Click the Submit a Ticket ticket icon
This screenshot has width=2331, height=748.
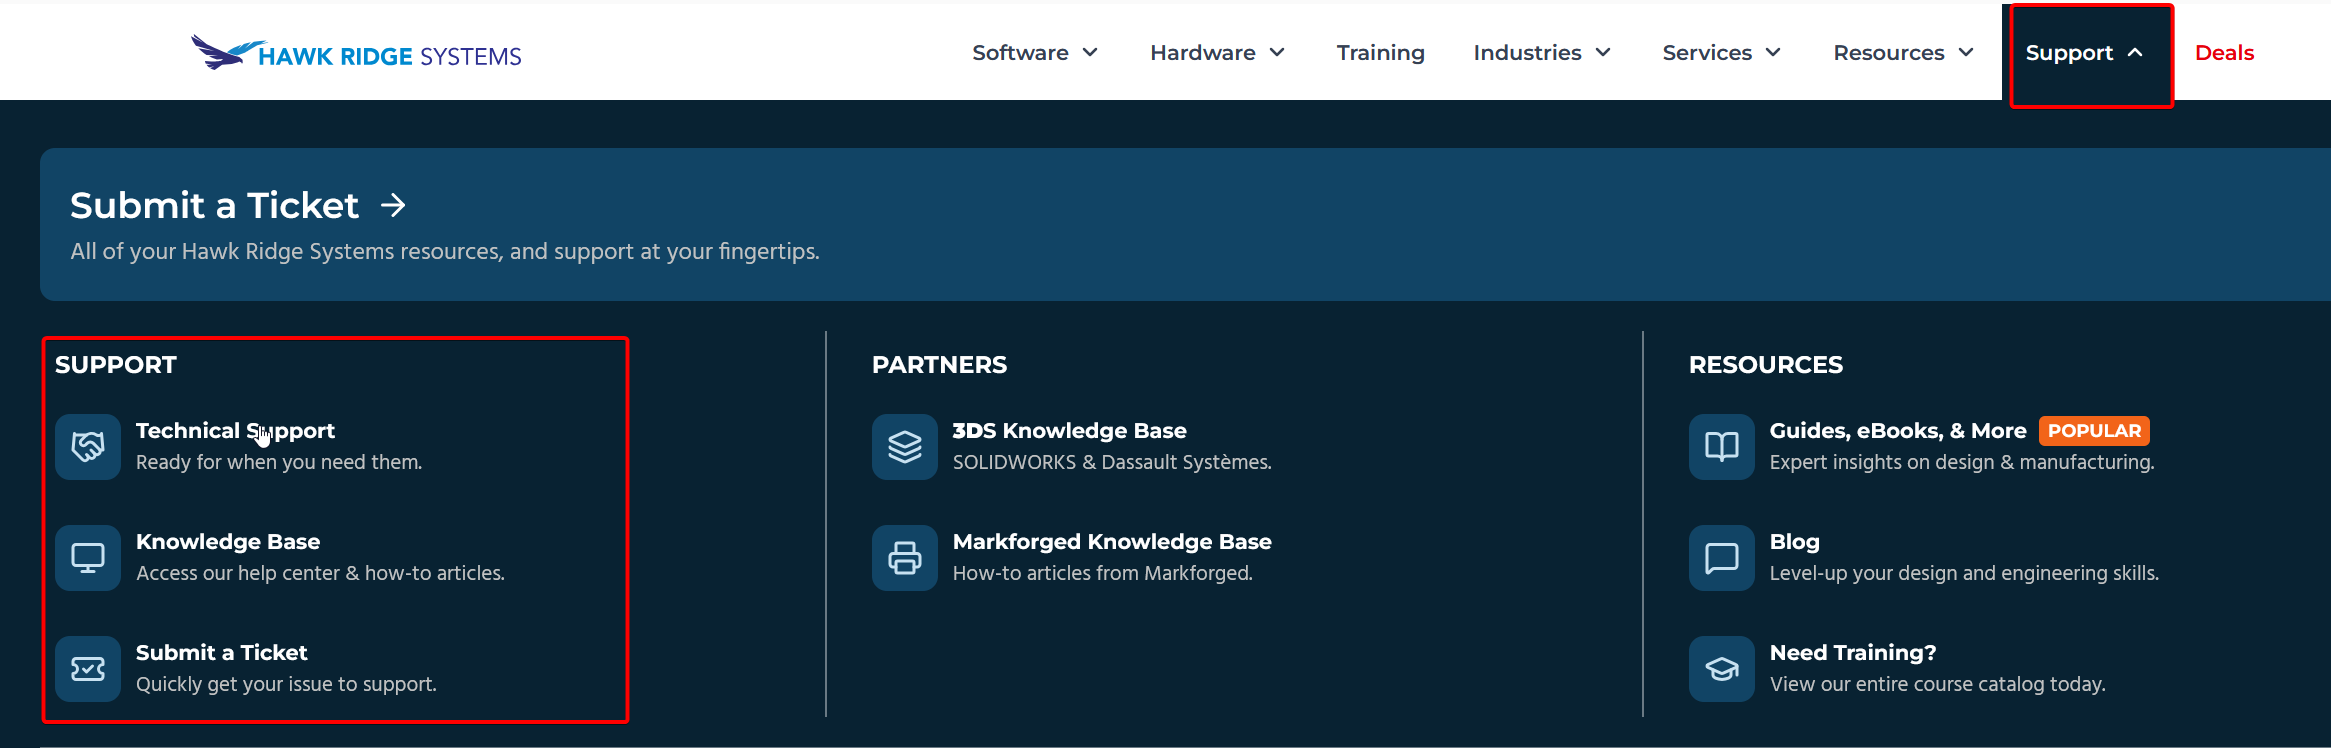pos(88,669)
